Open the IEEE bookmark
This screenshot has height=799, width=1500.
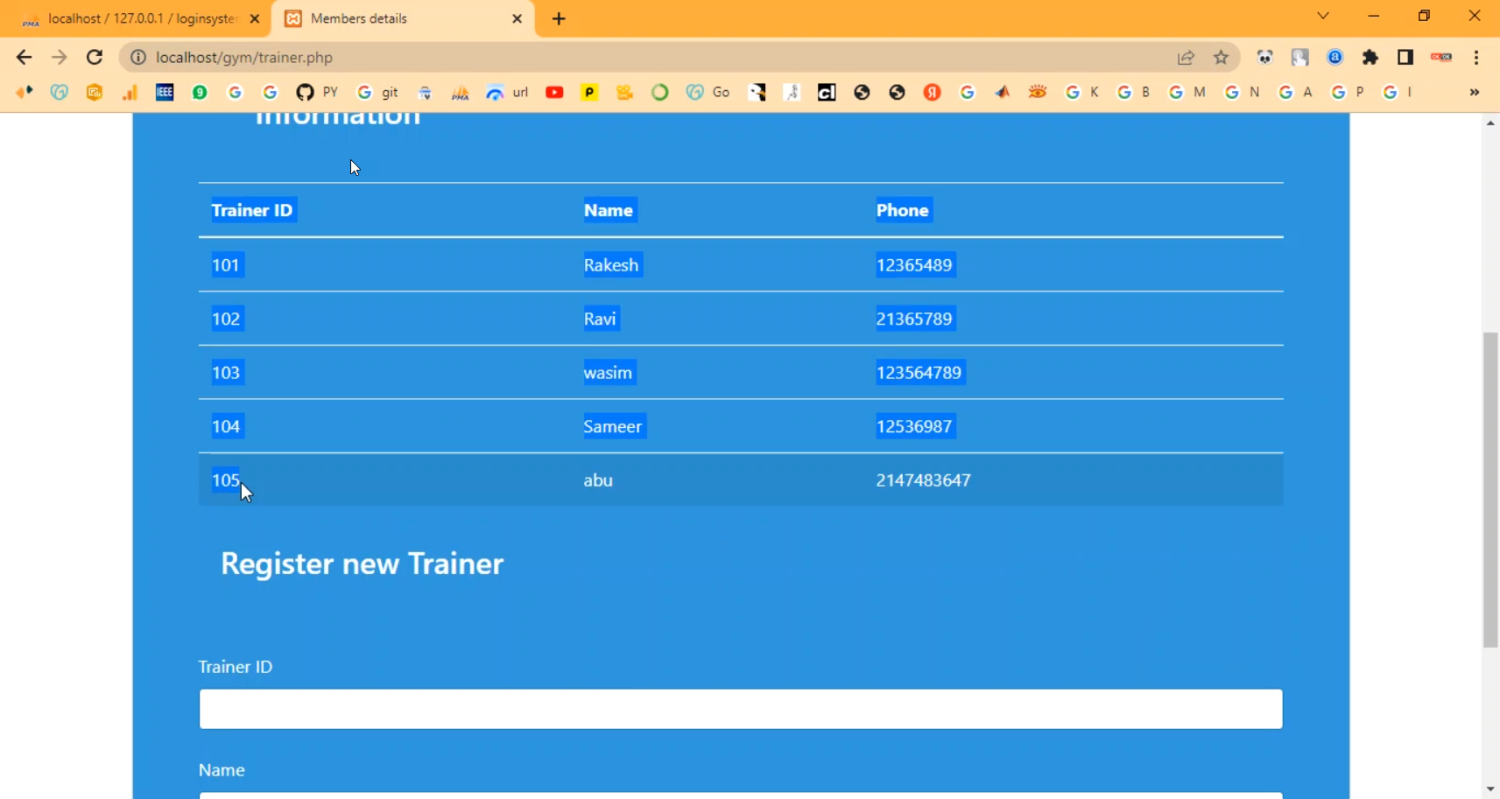(x=165, y=92)
